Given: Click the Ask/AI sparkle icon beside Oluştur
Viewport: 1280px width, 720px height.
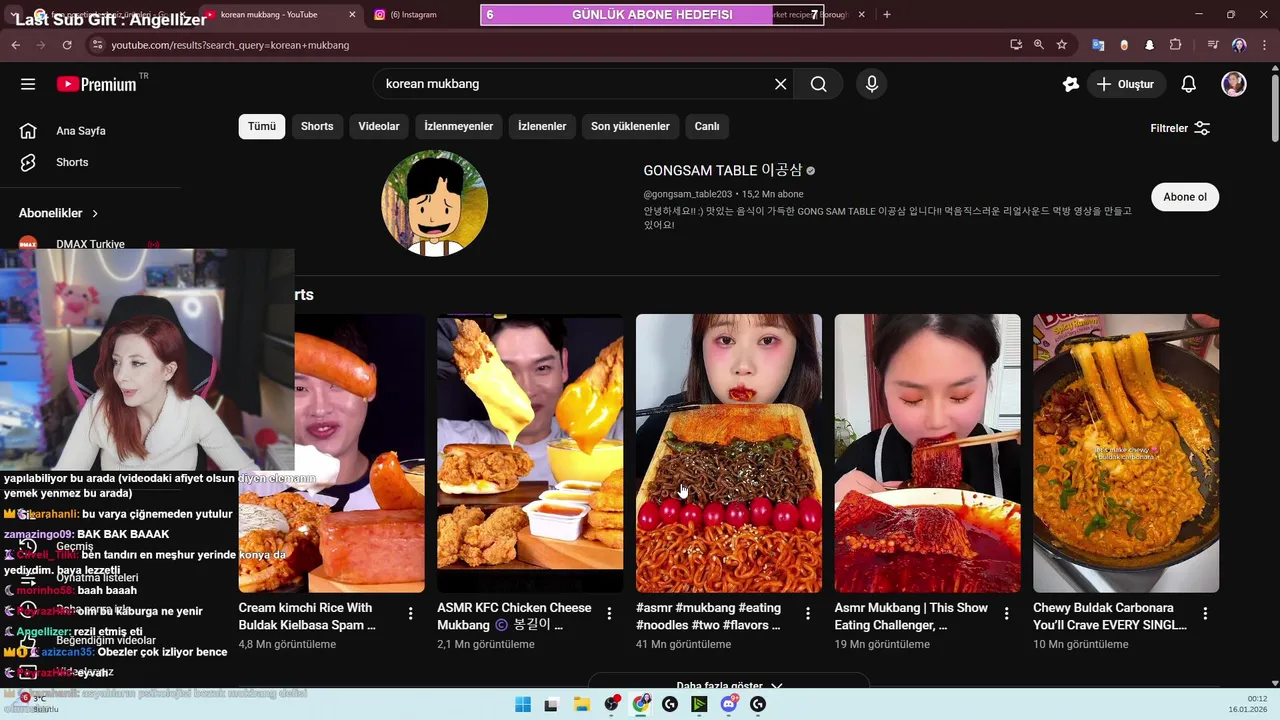Looking at the screenshot, I should [1071, 84].
